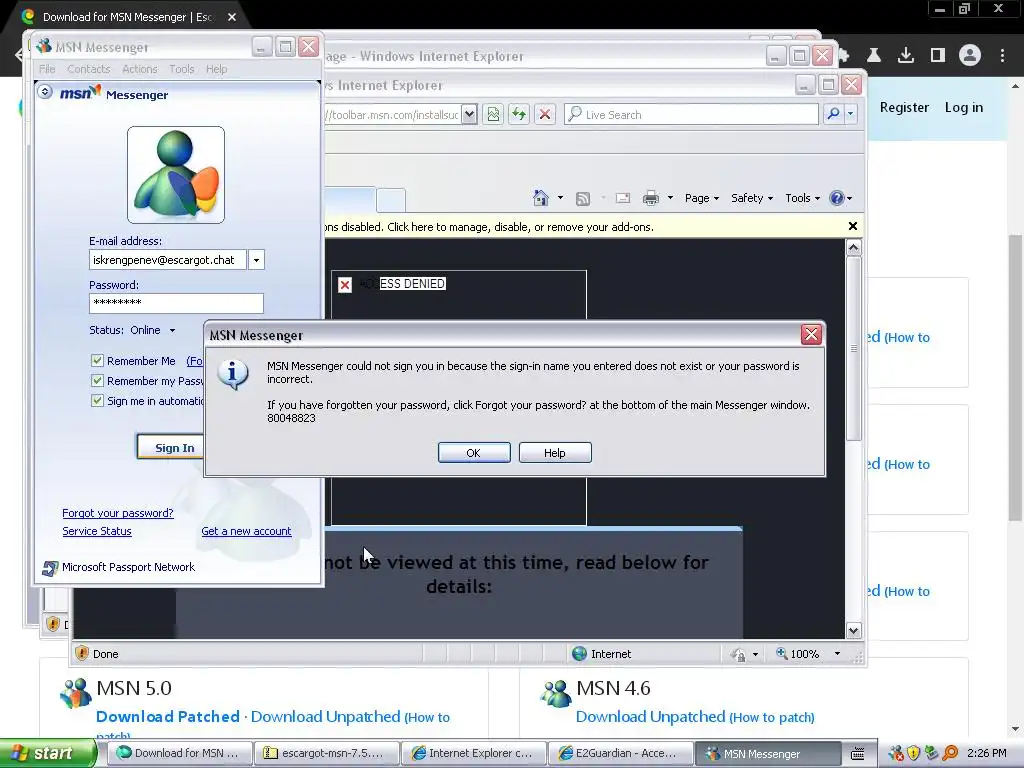Open the Messenger Tools menu
Image resolution: width=1024 pixels, height=768 pixels.
[182, 69]
